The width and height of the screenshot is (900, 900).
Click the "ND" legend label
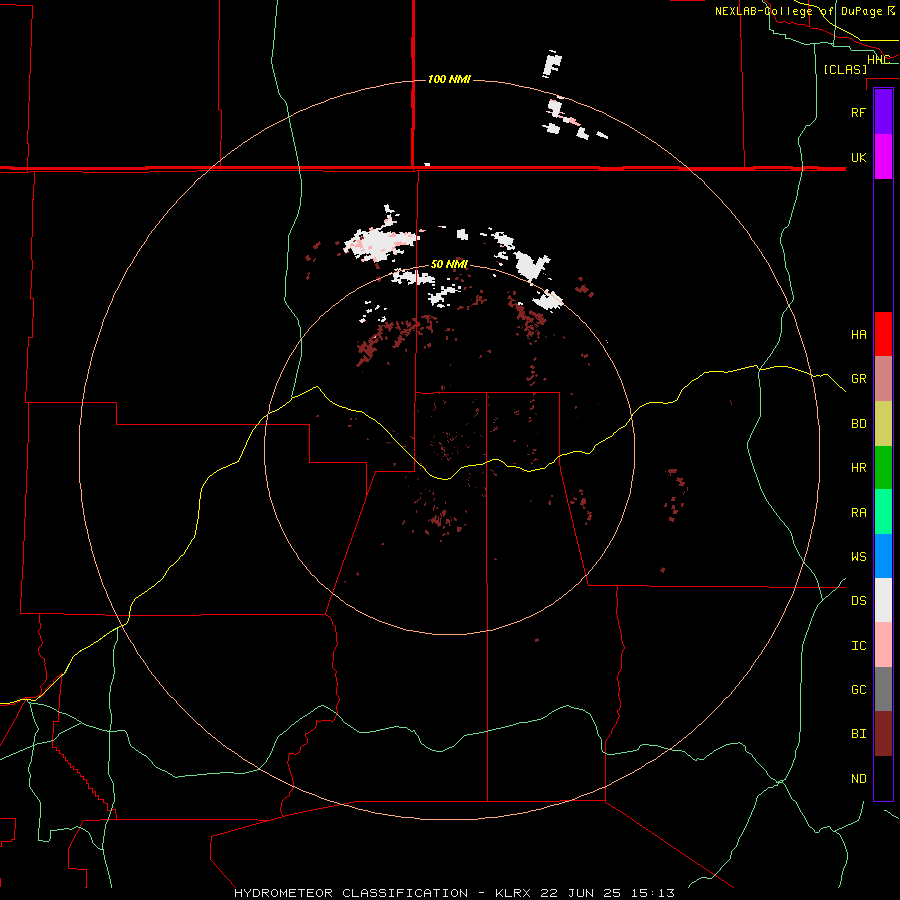point(858,778)
